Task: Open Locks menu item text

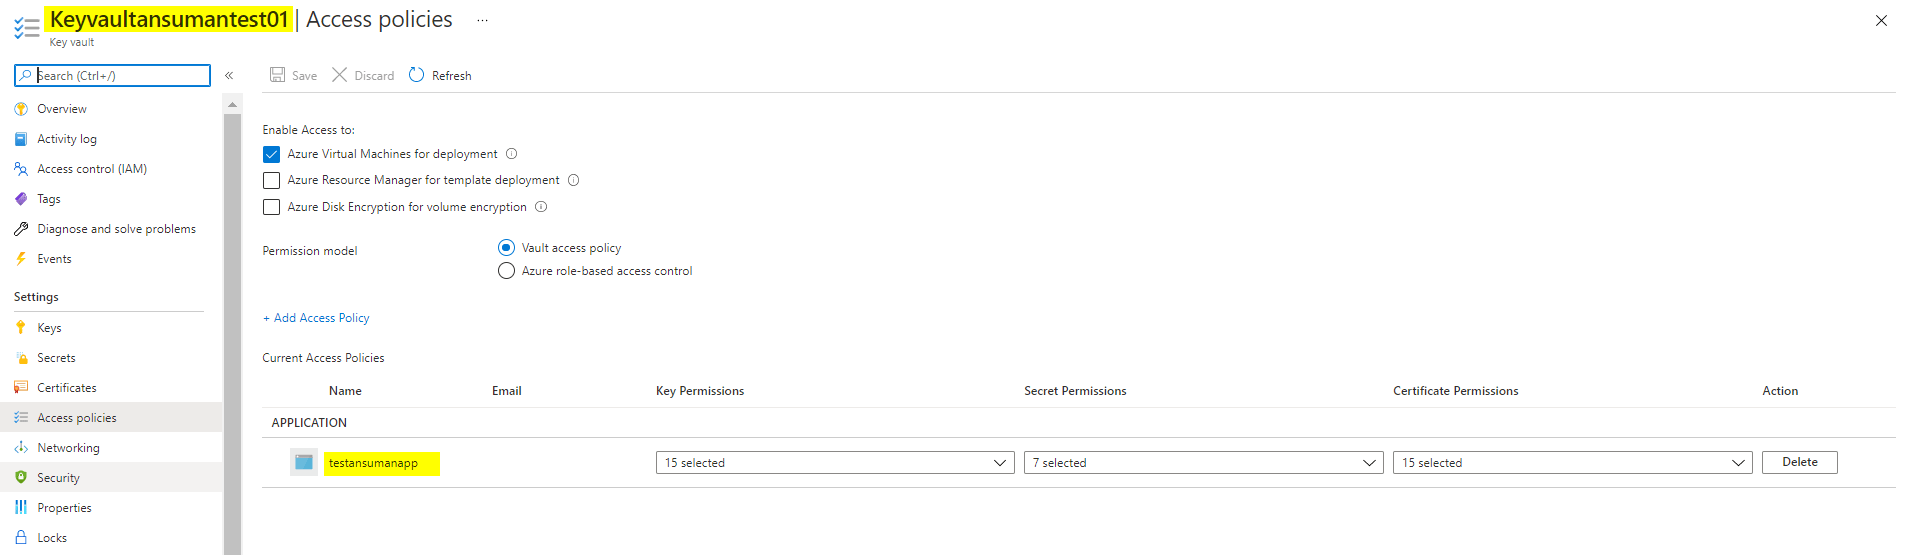Action: [x=52, y=538]
